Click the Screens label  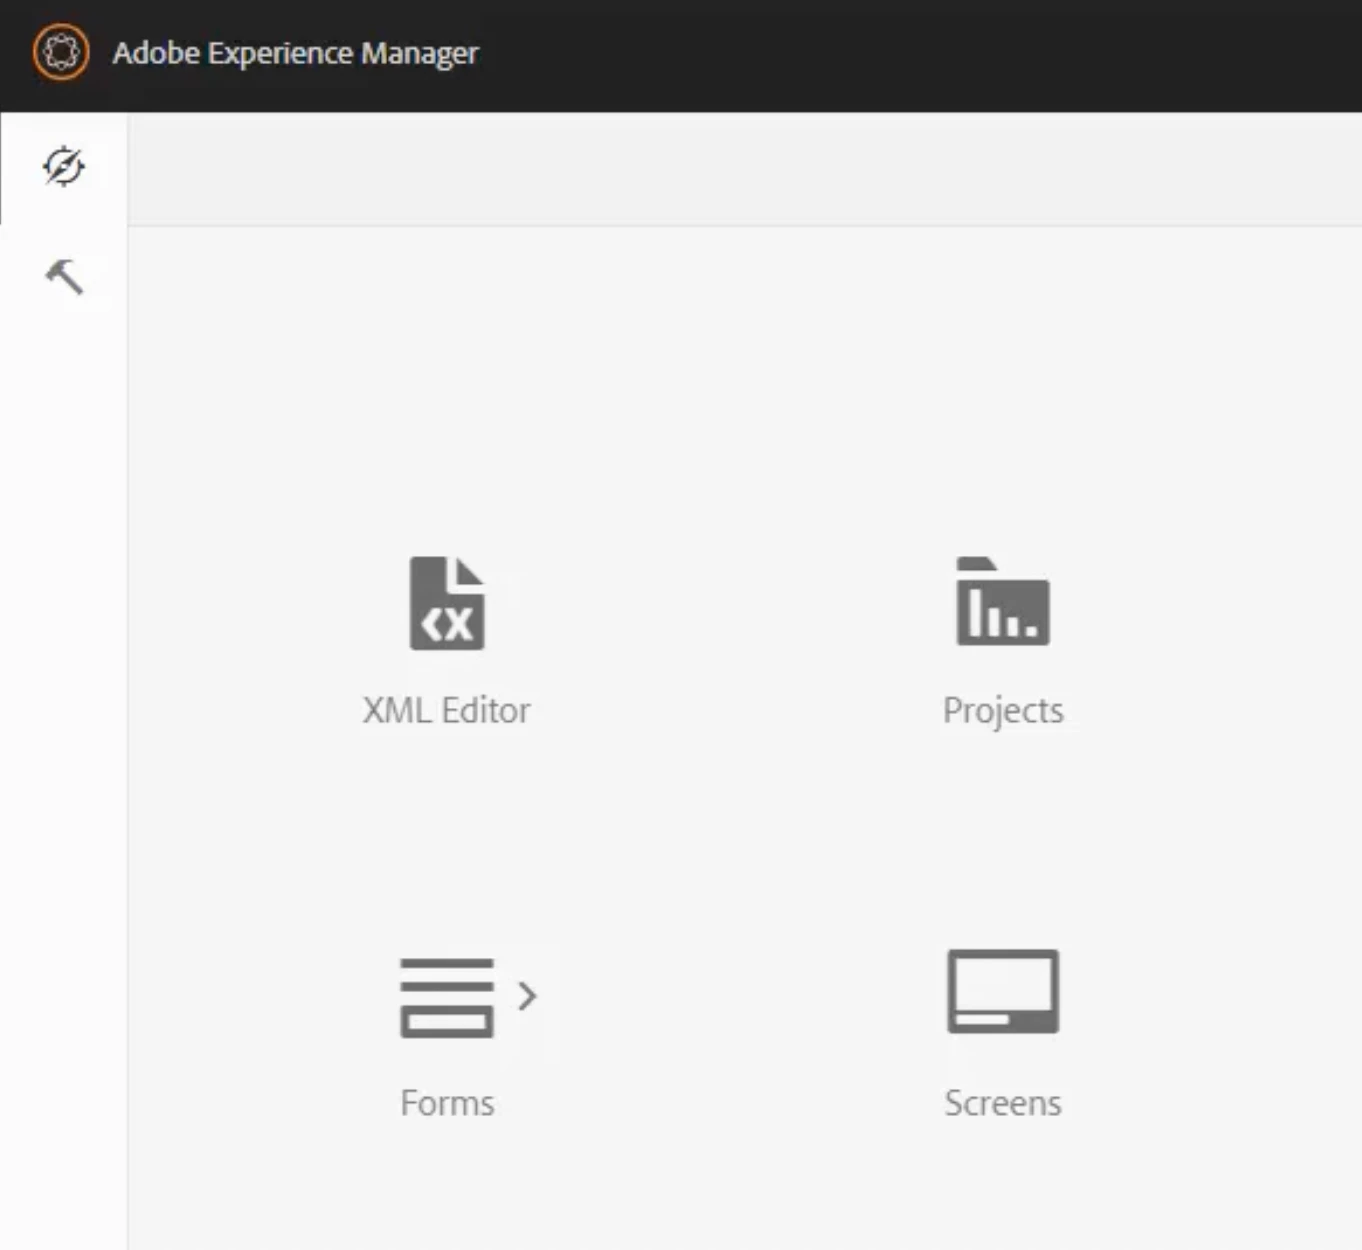tap(1003, 1103)
